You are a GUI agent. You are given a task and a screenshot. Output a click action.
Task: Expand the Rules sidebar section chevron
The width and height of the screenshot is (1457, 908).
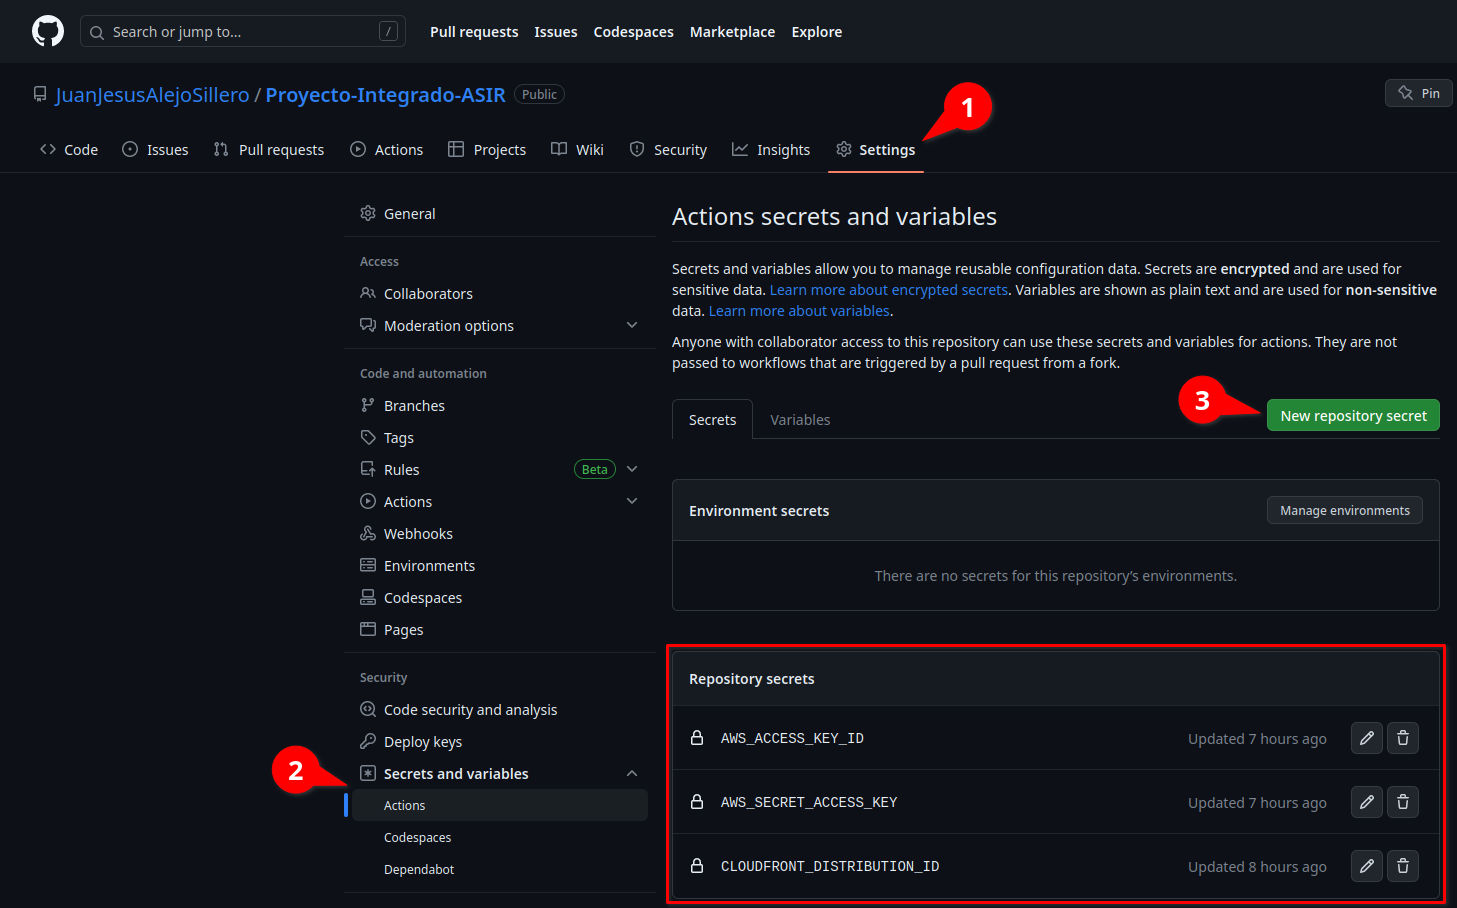pyautogui.click(x=632, y=469)
